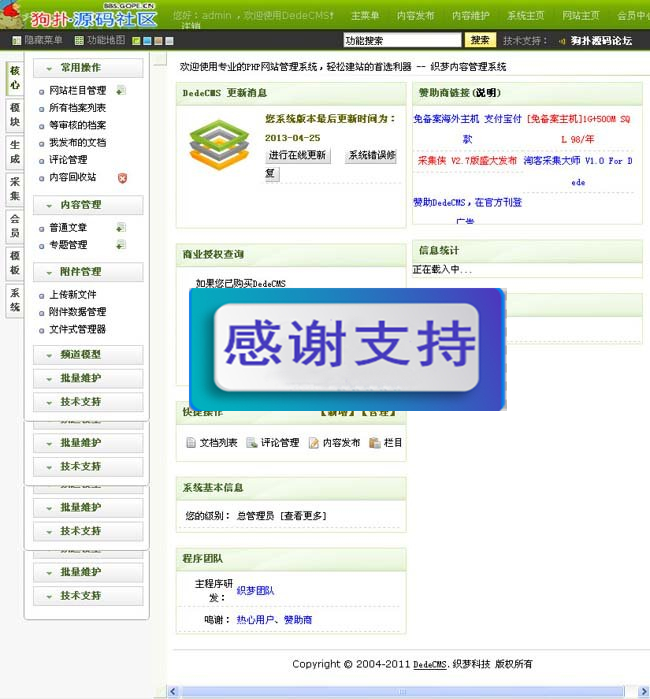
Task: Open the 赞助商 link in 程序团队
Action: 298,620
